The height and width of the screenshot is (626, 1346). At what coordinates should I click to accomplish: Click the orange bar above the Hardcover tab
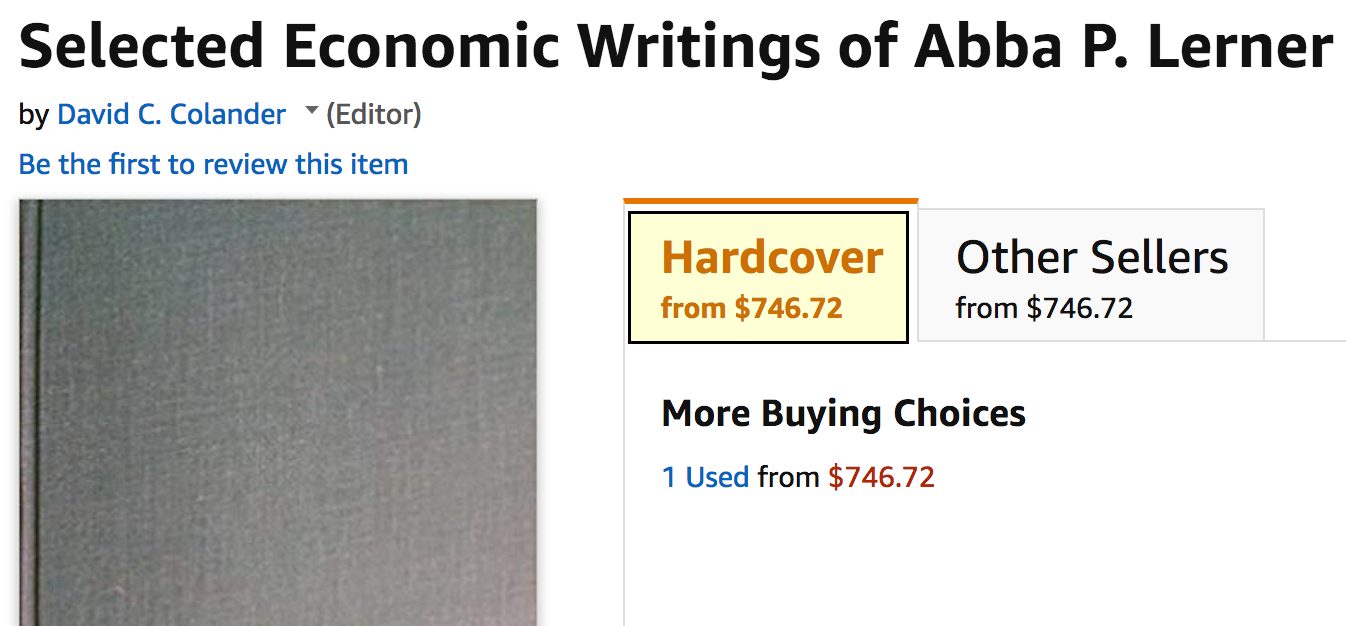[770, 202]
